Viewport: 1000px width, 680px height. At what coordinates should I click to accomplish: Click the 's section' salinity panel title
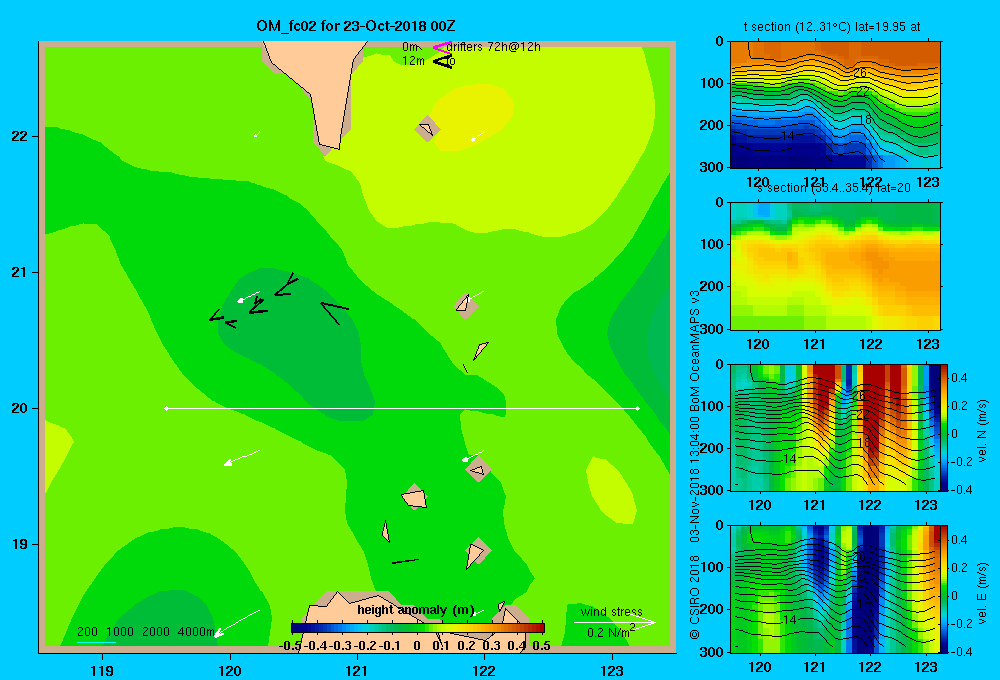pos(832,188)
